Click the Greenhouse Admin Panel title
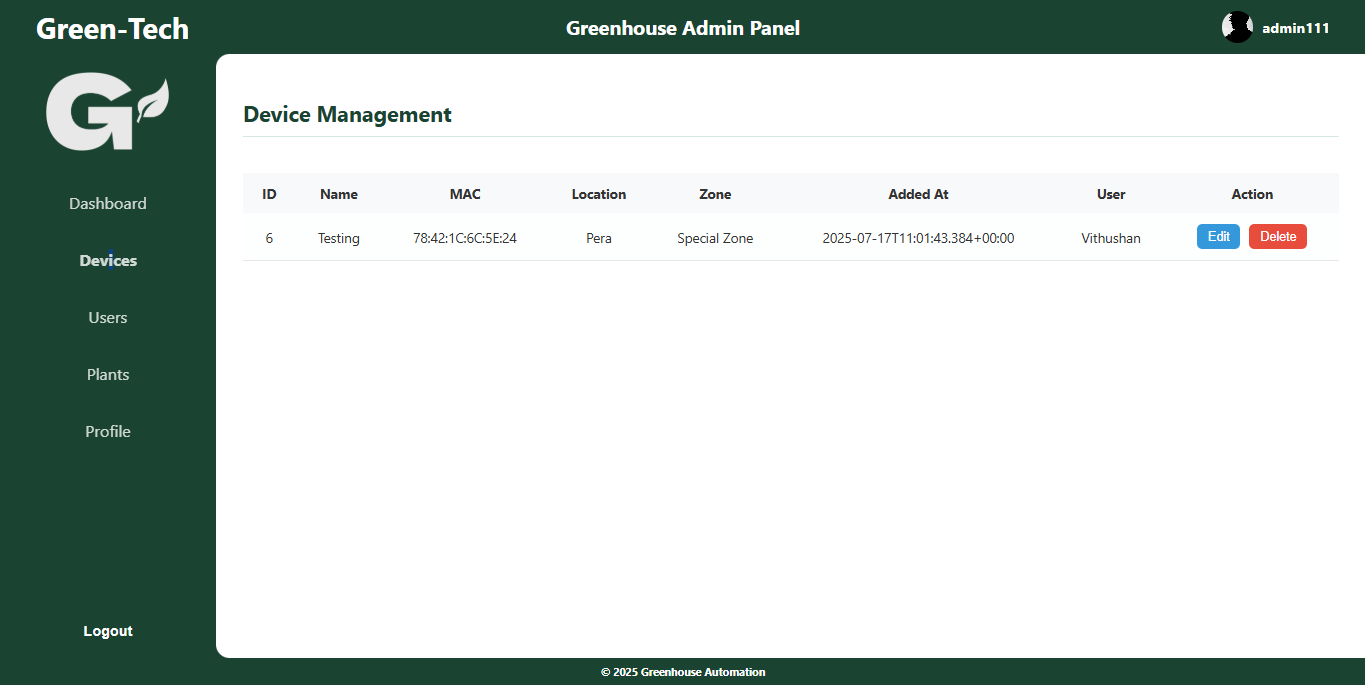This screenshot has width=1365, height=685. pyautogui.click(x=683, y=28)
